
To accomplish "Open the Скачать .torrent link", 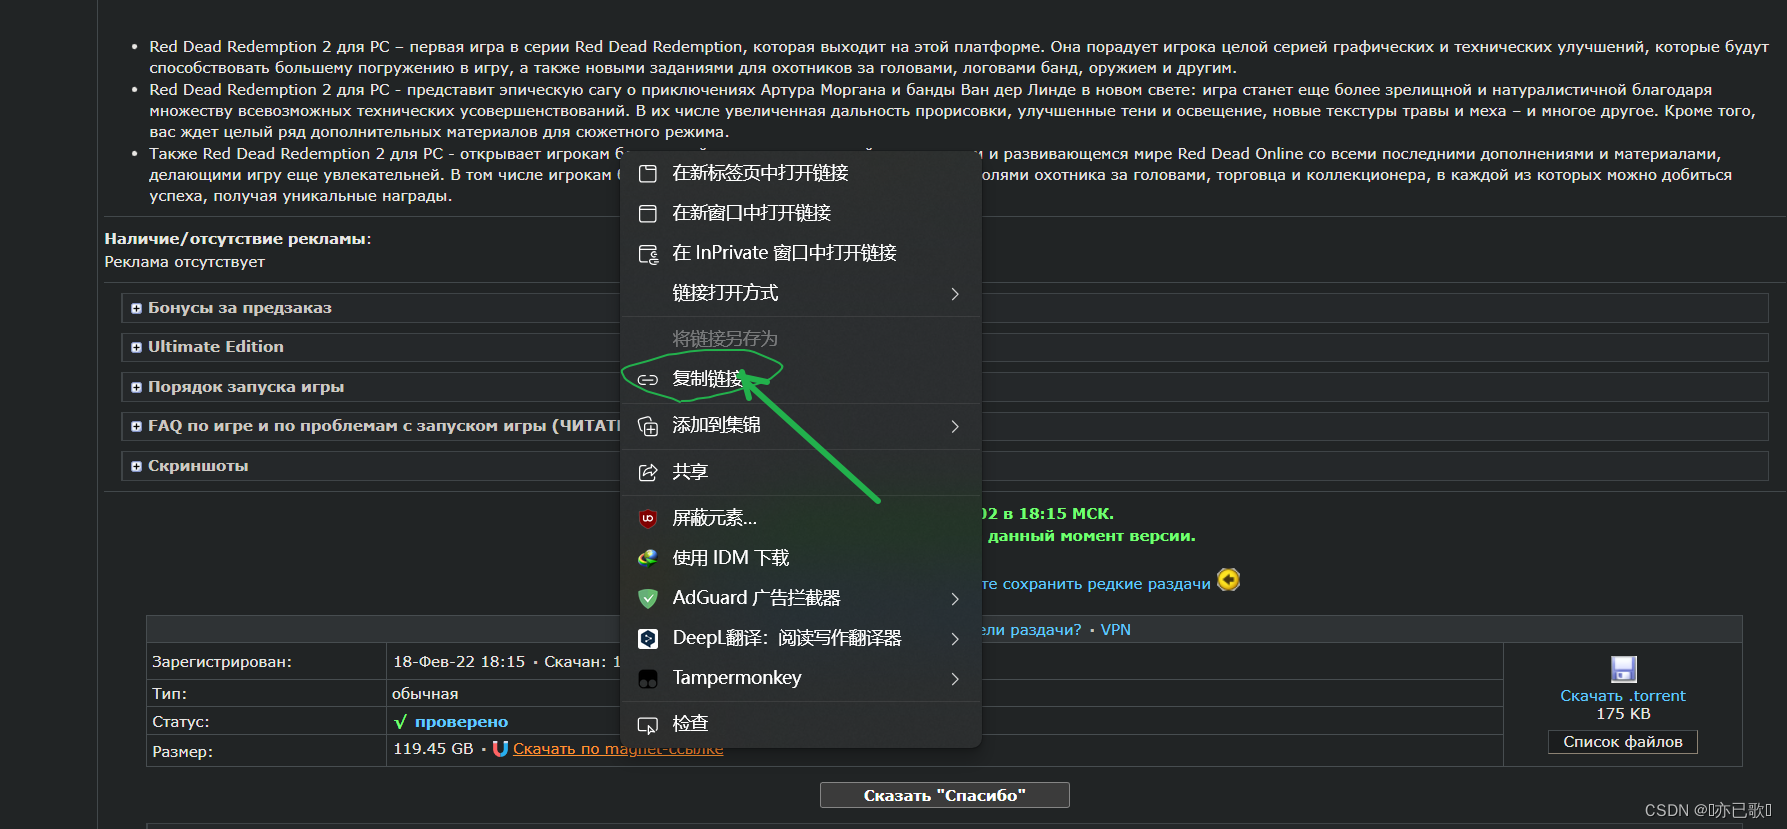I will (1622, 696).
